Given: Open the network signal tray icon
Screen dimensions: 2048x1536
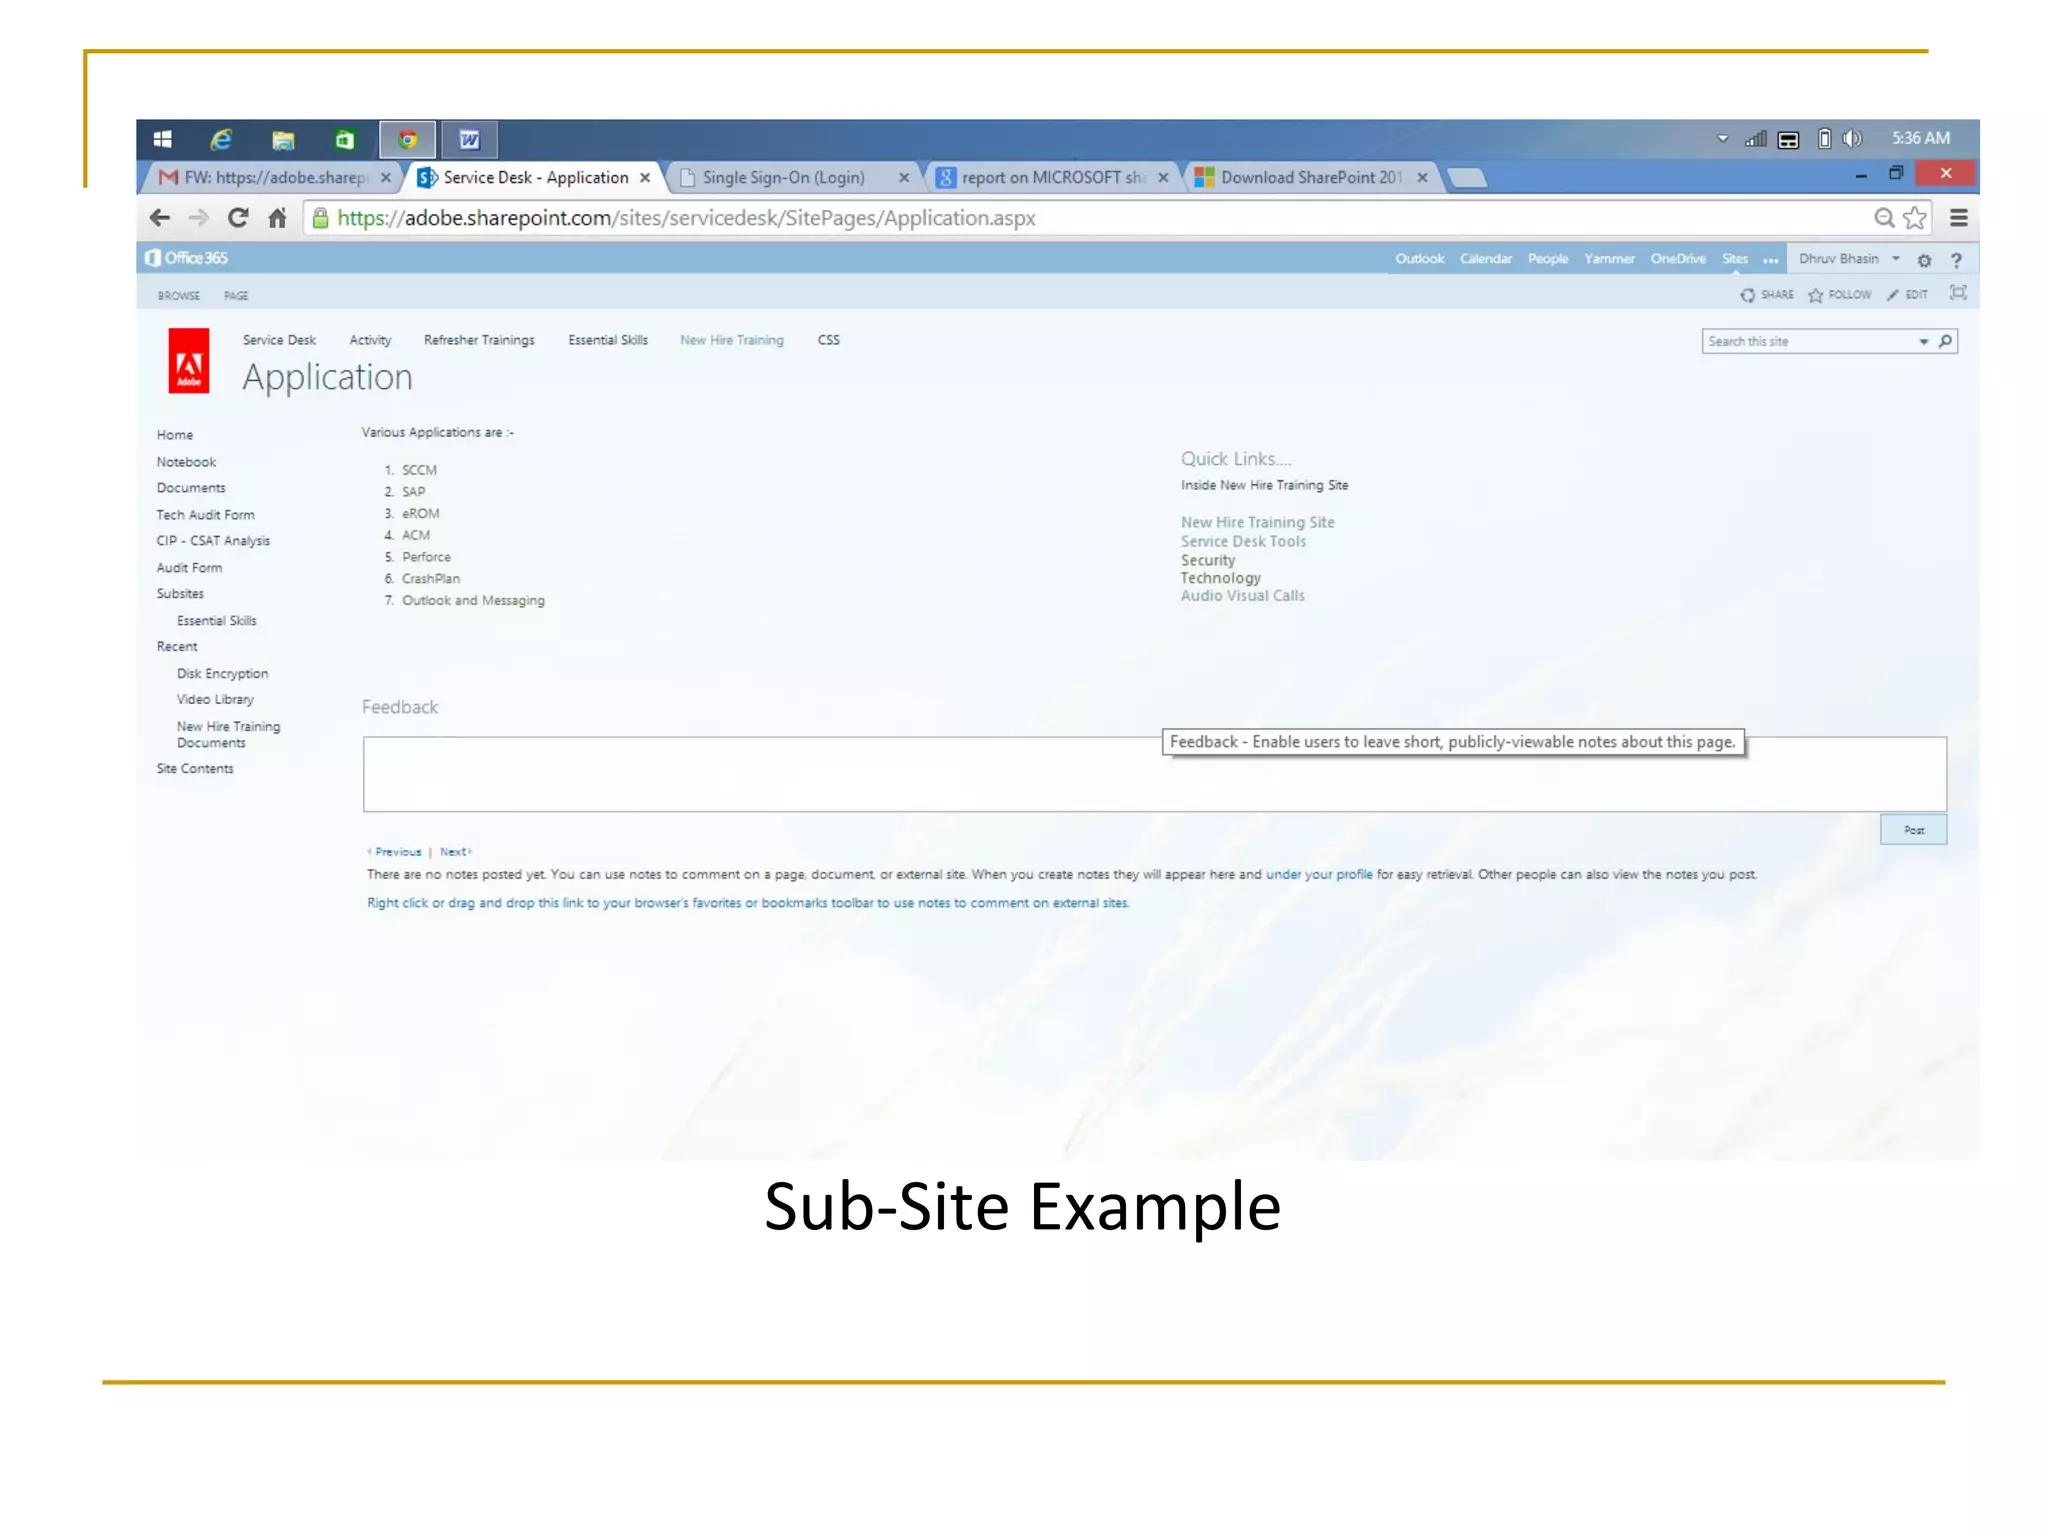Looking at the screenshot, I should [1756, 139].
